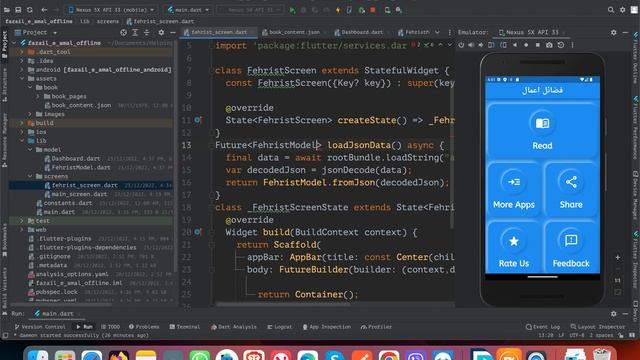640x360 pixels.
Task: Take emulator screenshot with camera icon
Action: click(549, 45)
